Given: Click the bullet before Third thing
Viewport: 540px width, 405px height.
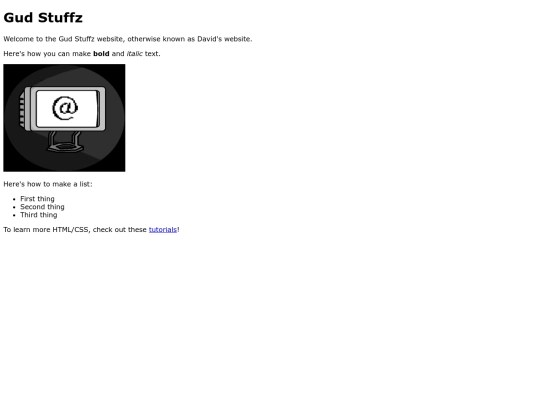Looking at the screenshot, I should (14, 215).
